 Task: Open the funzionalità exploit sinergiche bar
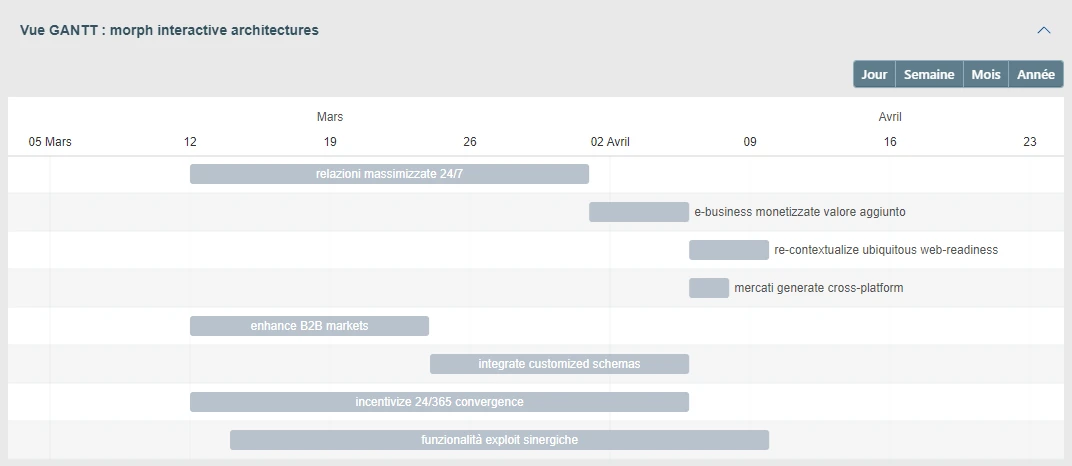click(x=500, y=440)
